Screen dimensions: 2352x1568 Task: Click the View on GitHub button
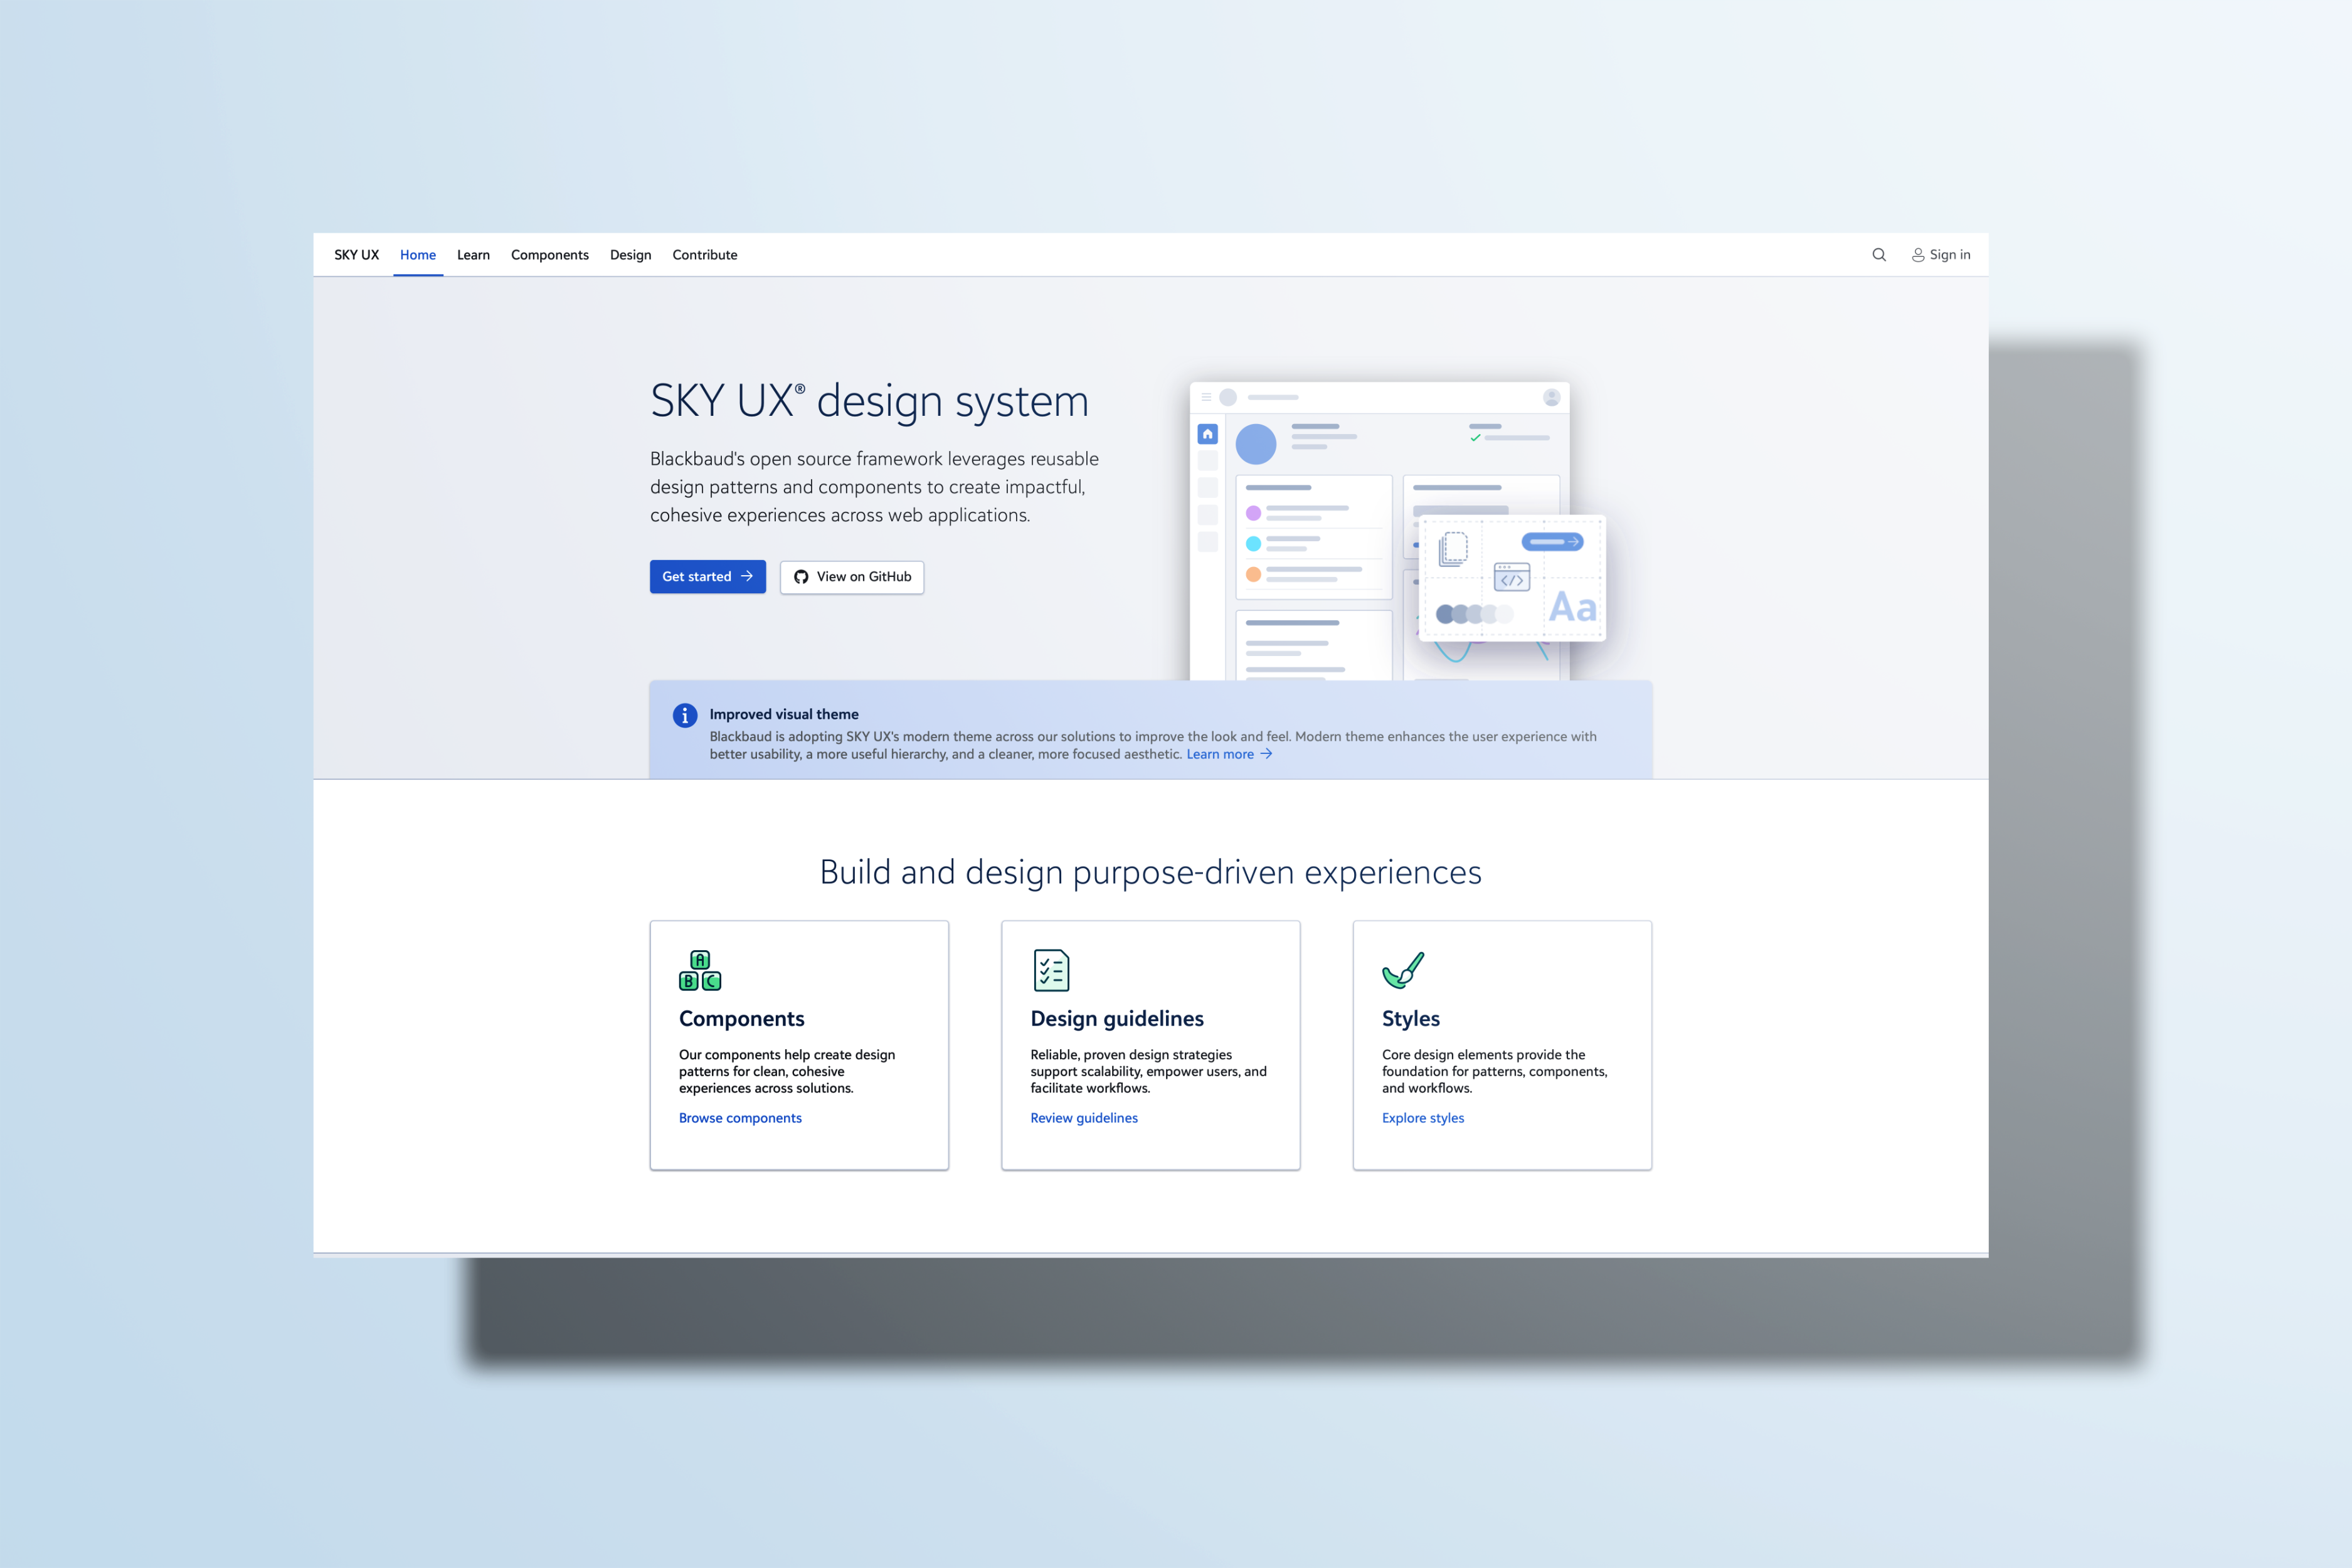point(852,577)
